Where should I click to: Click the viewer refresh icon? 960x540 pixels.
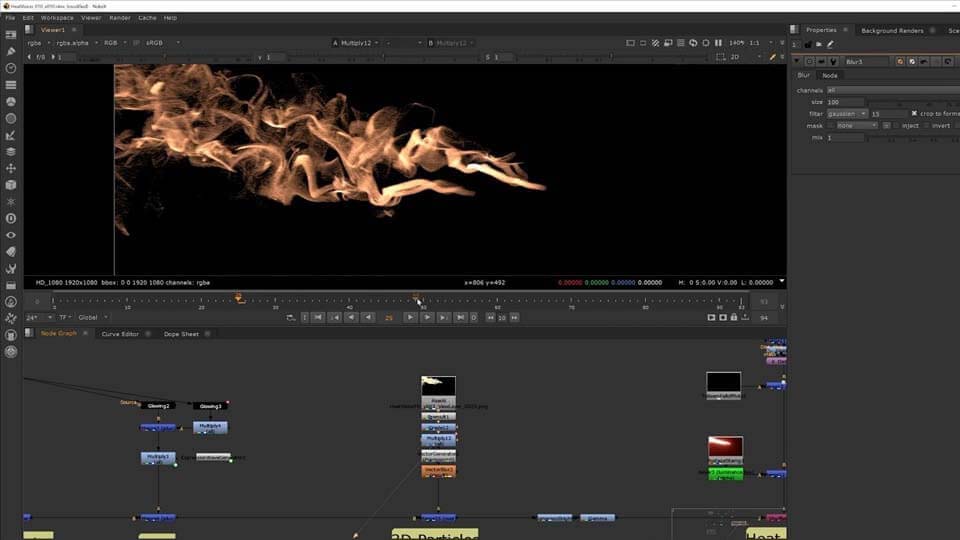[x=694, y=43]
